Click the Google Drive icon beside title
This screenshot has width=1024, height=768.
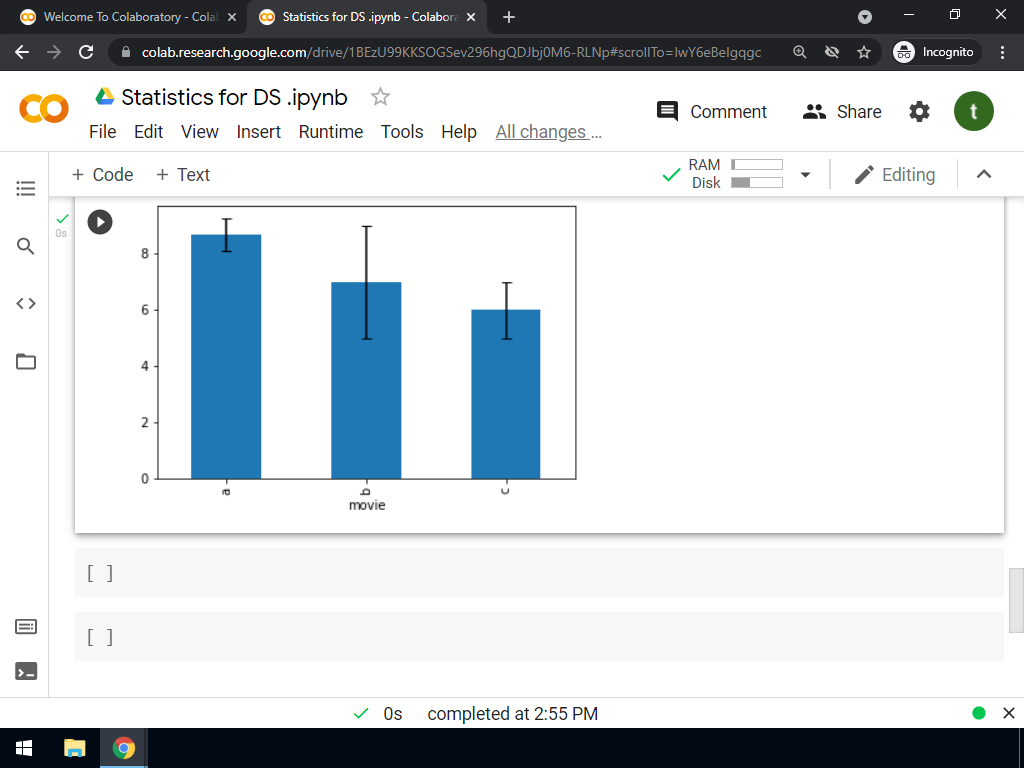click(104, 97)
